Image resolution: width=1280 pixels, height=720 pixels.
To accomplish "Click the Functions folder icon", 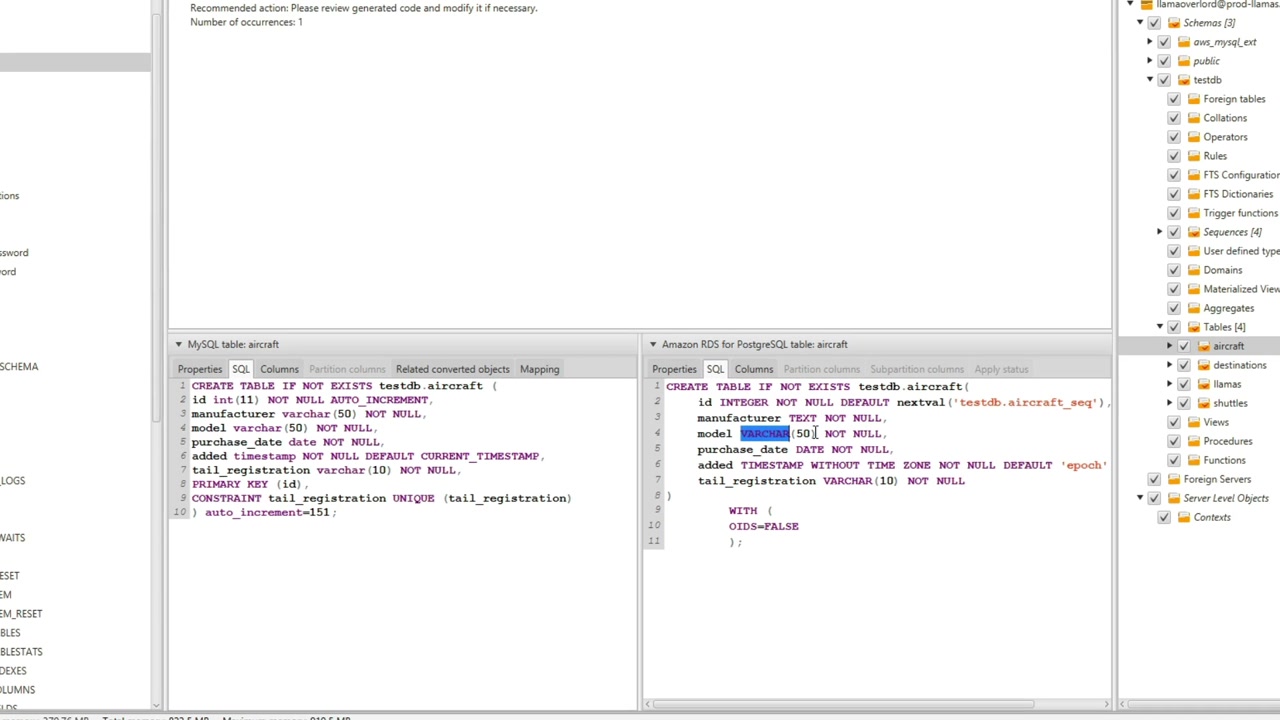I will 1194,460.
